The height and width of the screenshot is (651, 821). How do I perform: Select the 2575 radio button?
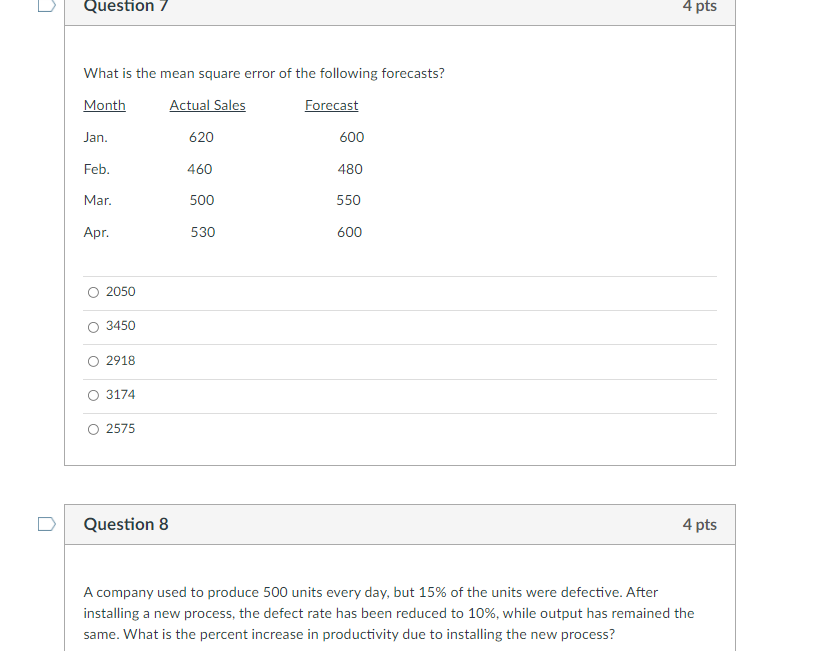click(x=93, y=429)
